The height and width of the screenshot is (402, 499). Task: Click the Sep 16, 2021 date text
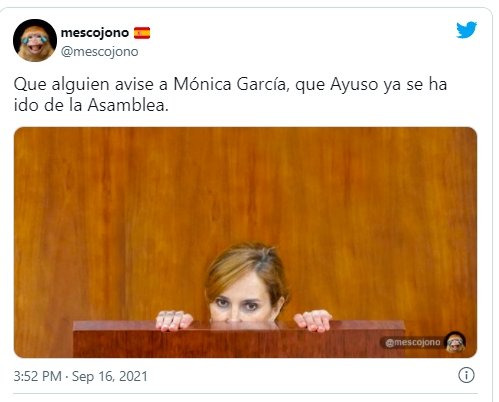click(x=110, y=376)
